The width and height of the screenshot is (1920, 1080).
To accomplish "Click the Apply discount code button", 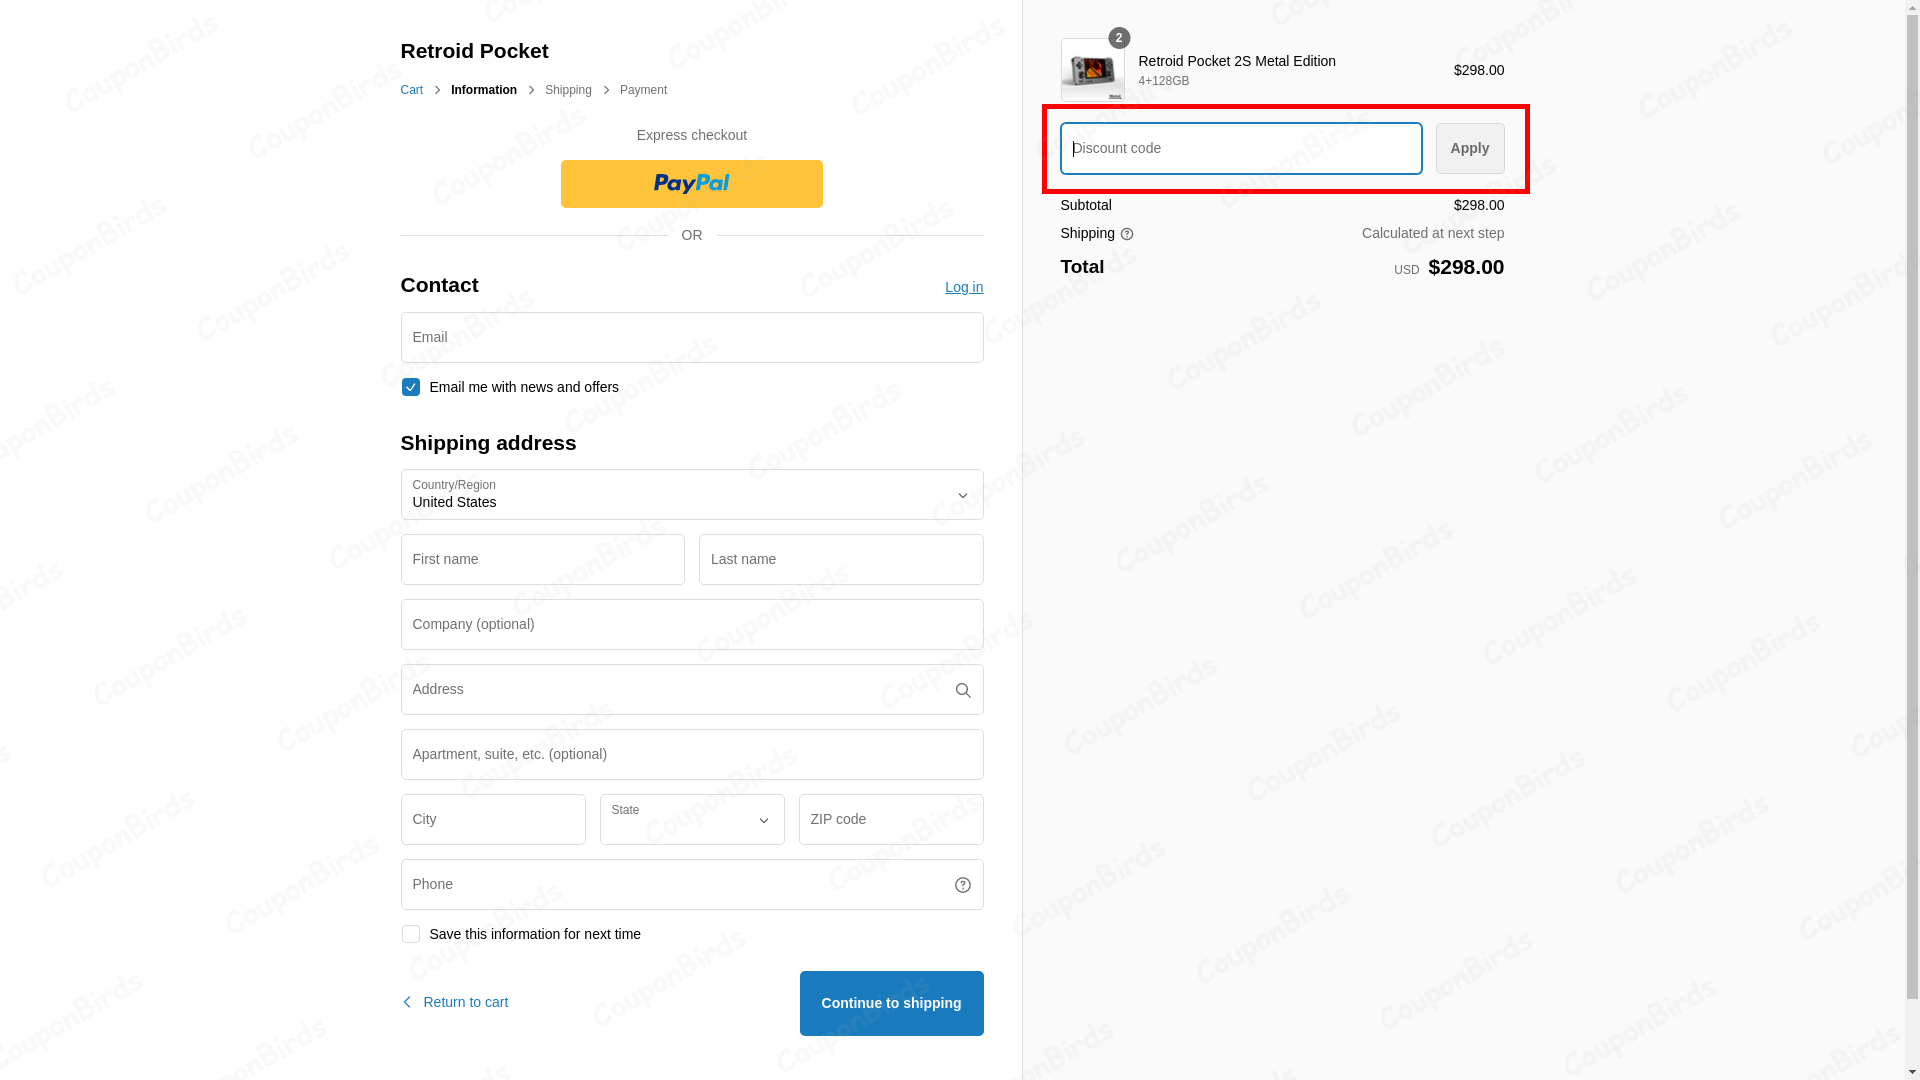I will click(1469, 148).
